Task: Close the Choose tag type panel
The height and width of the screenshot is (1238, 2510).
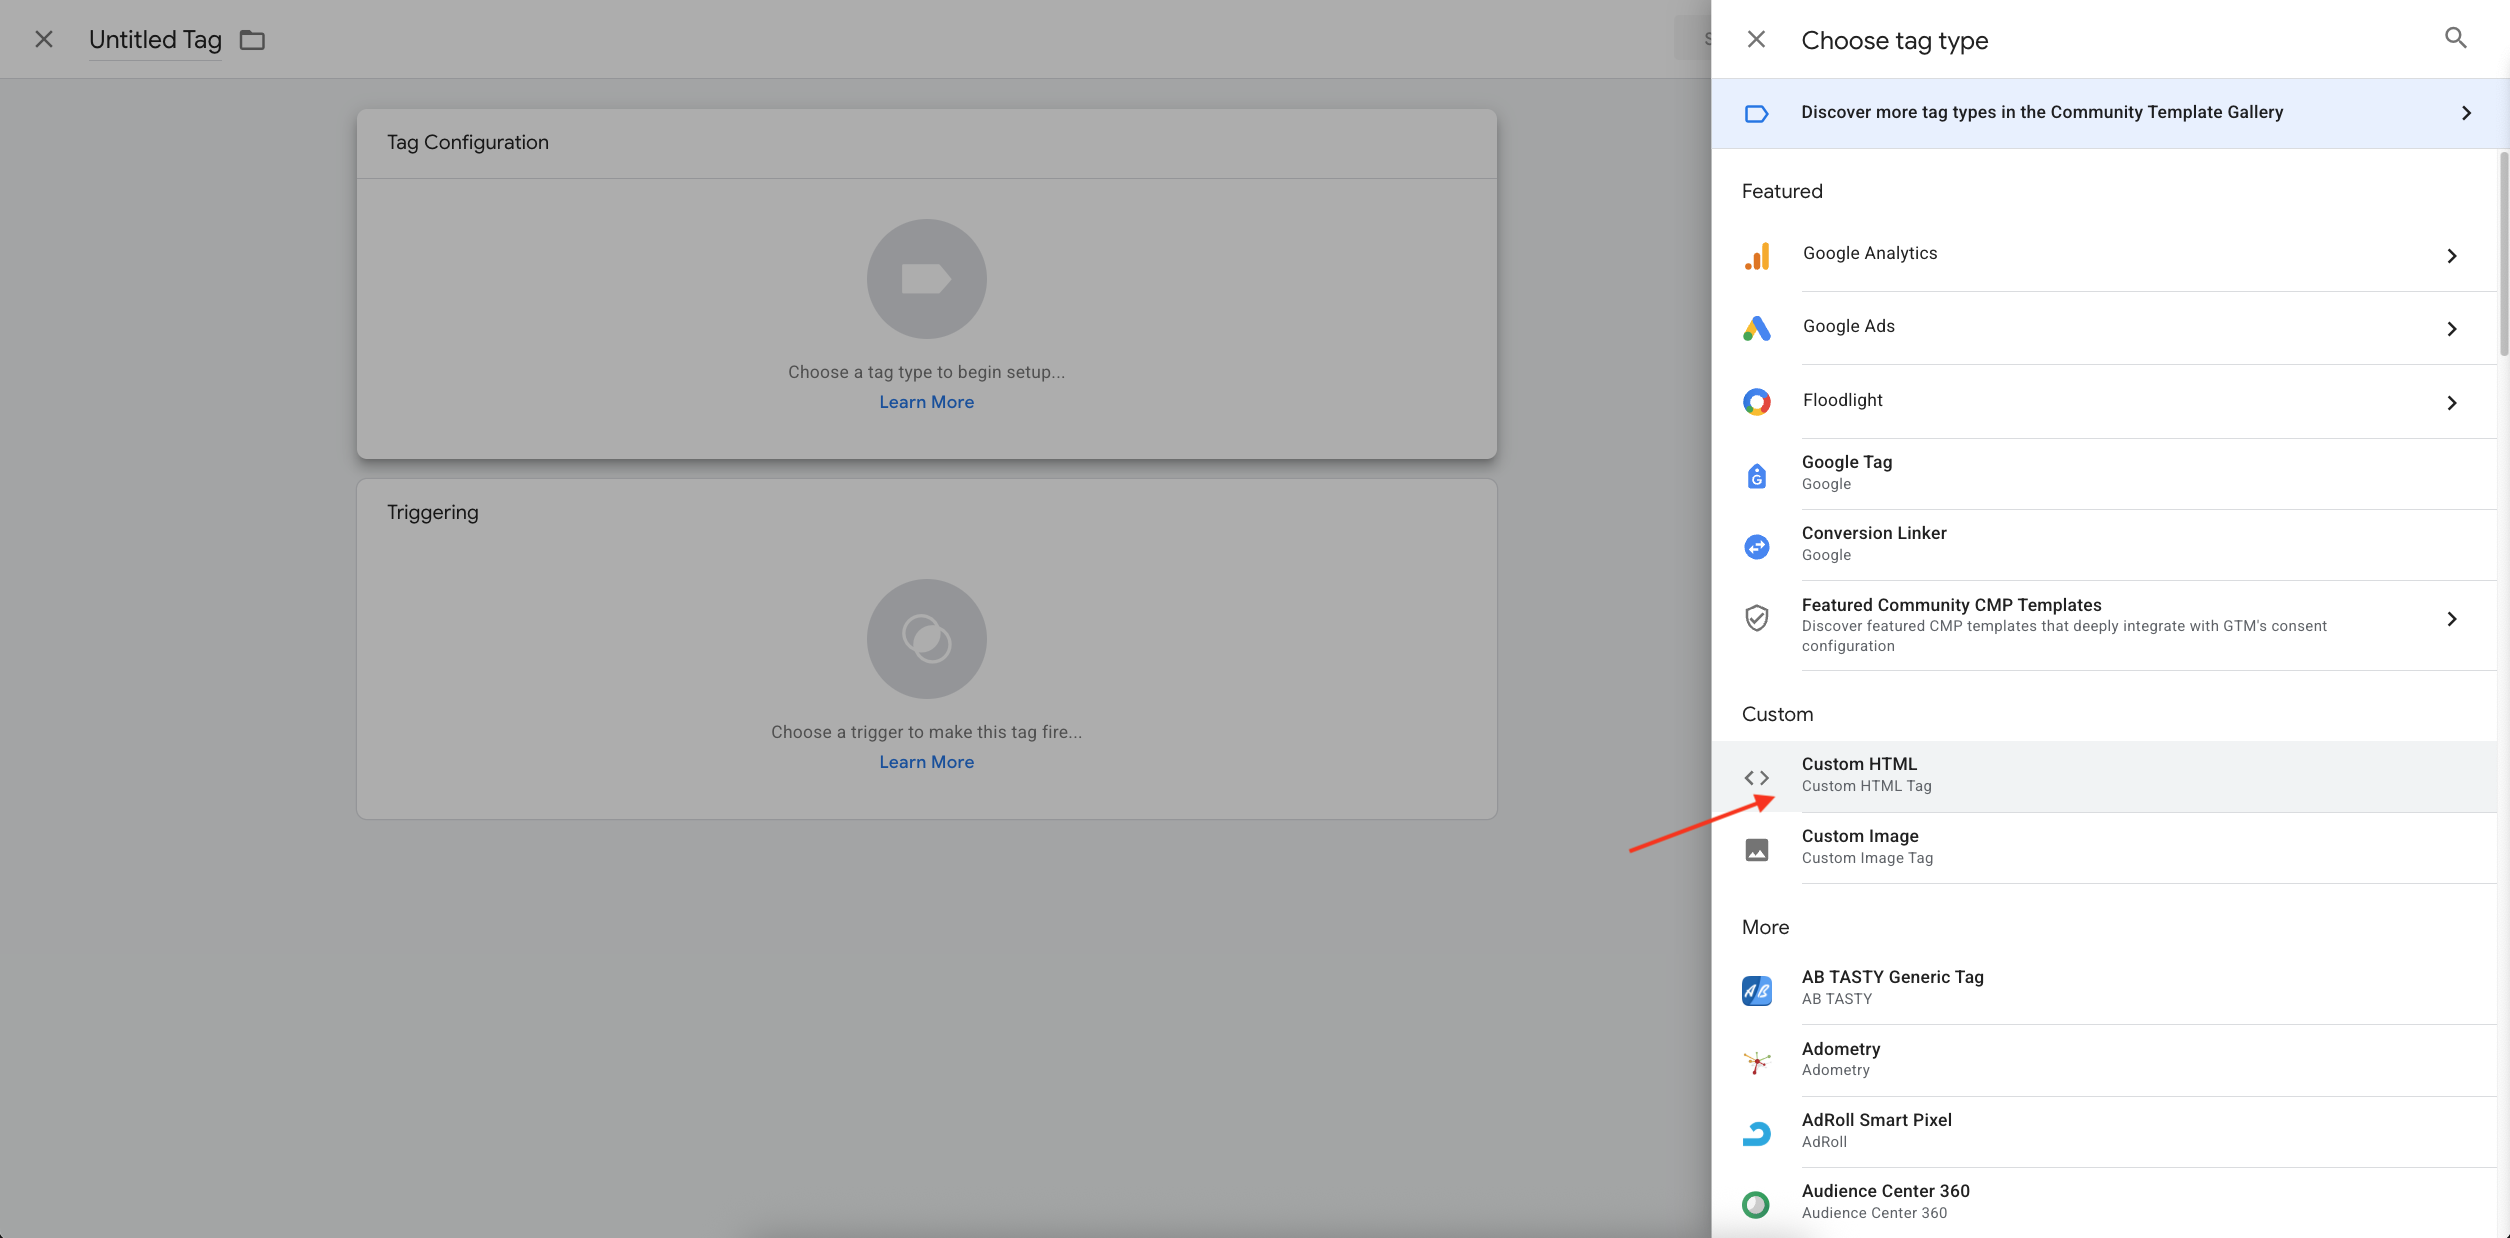Action: tap(1756, 39)
